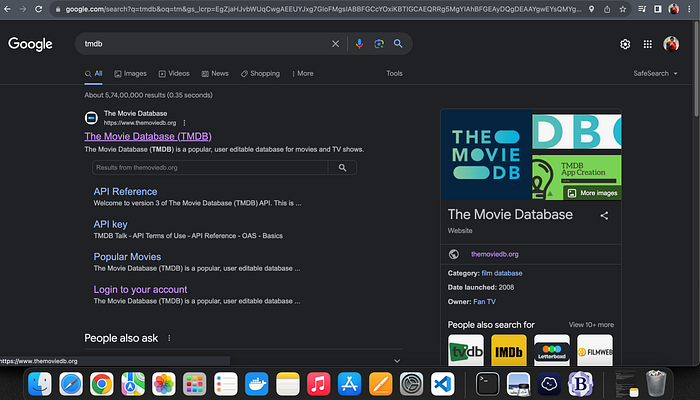Open Google quick settings gear
This screenshot has height=400, width=700.
(x=625, y=44)
